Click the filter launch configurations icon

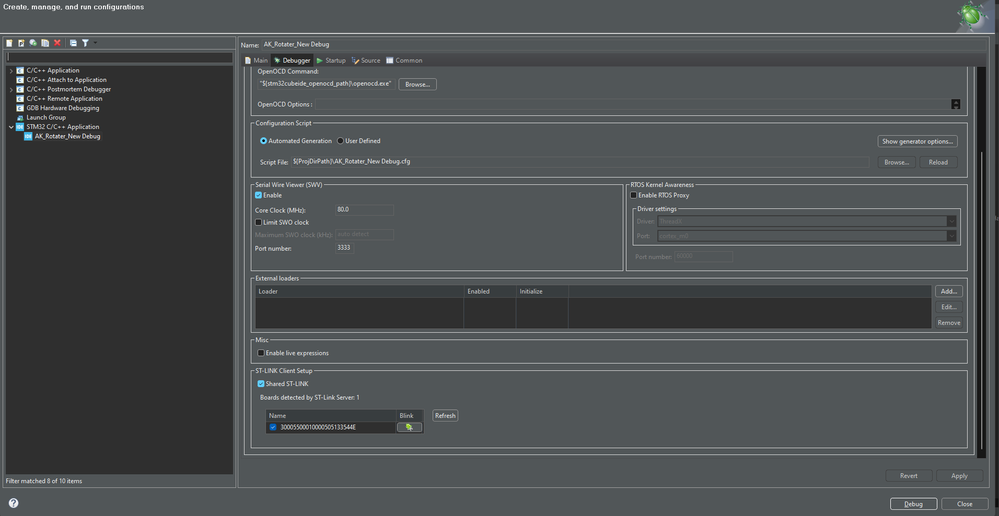pyautogui.click(x=85, y=43)
